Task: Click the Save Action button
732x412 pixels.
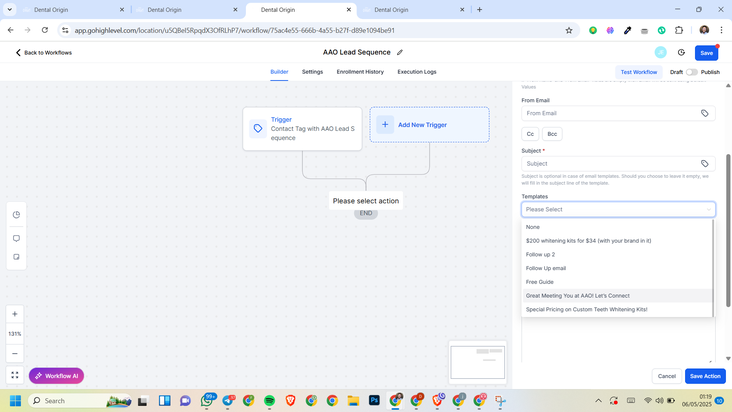Action: point(704,376)
